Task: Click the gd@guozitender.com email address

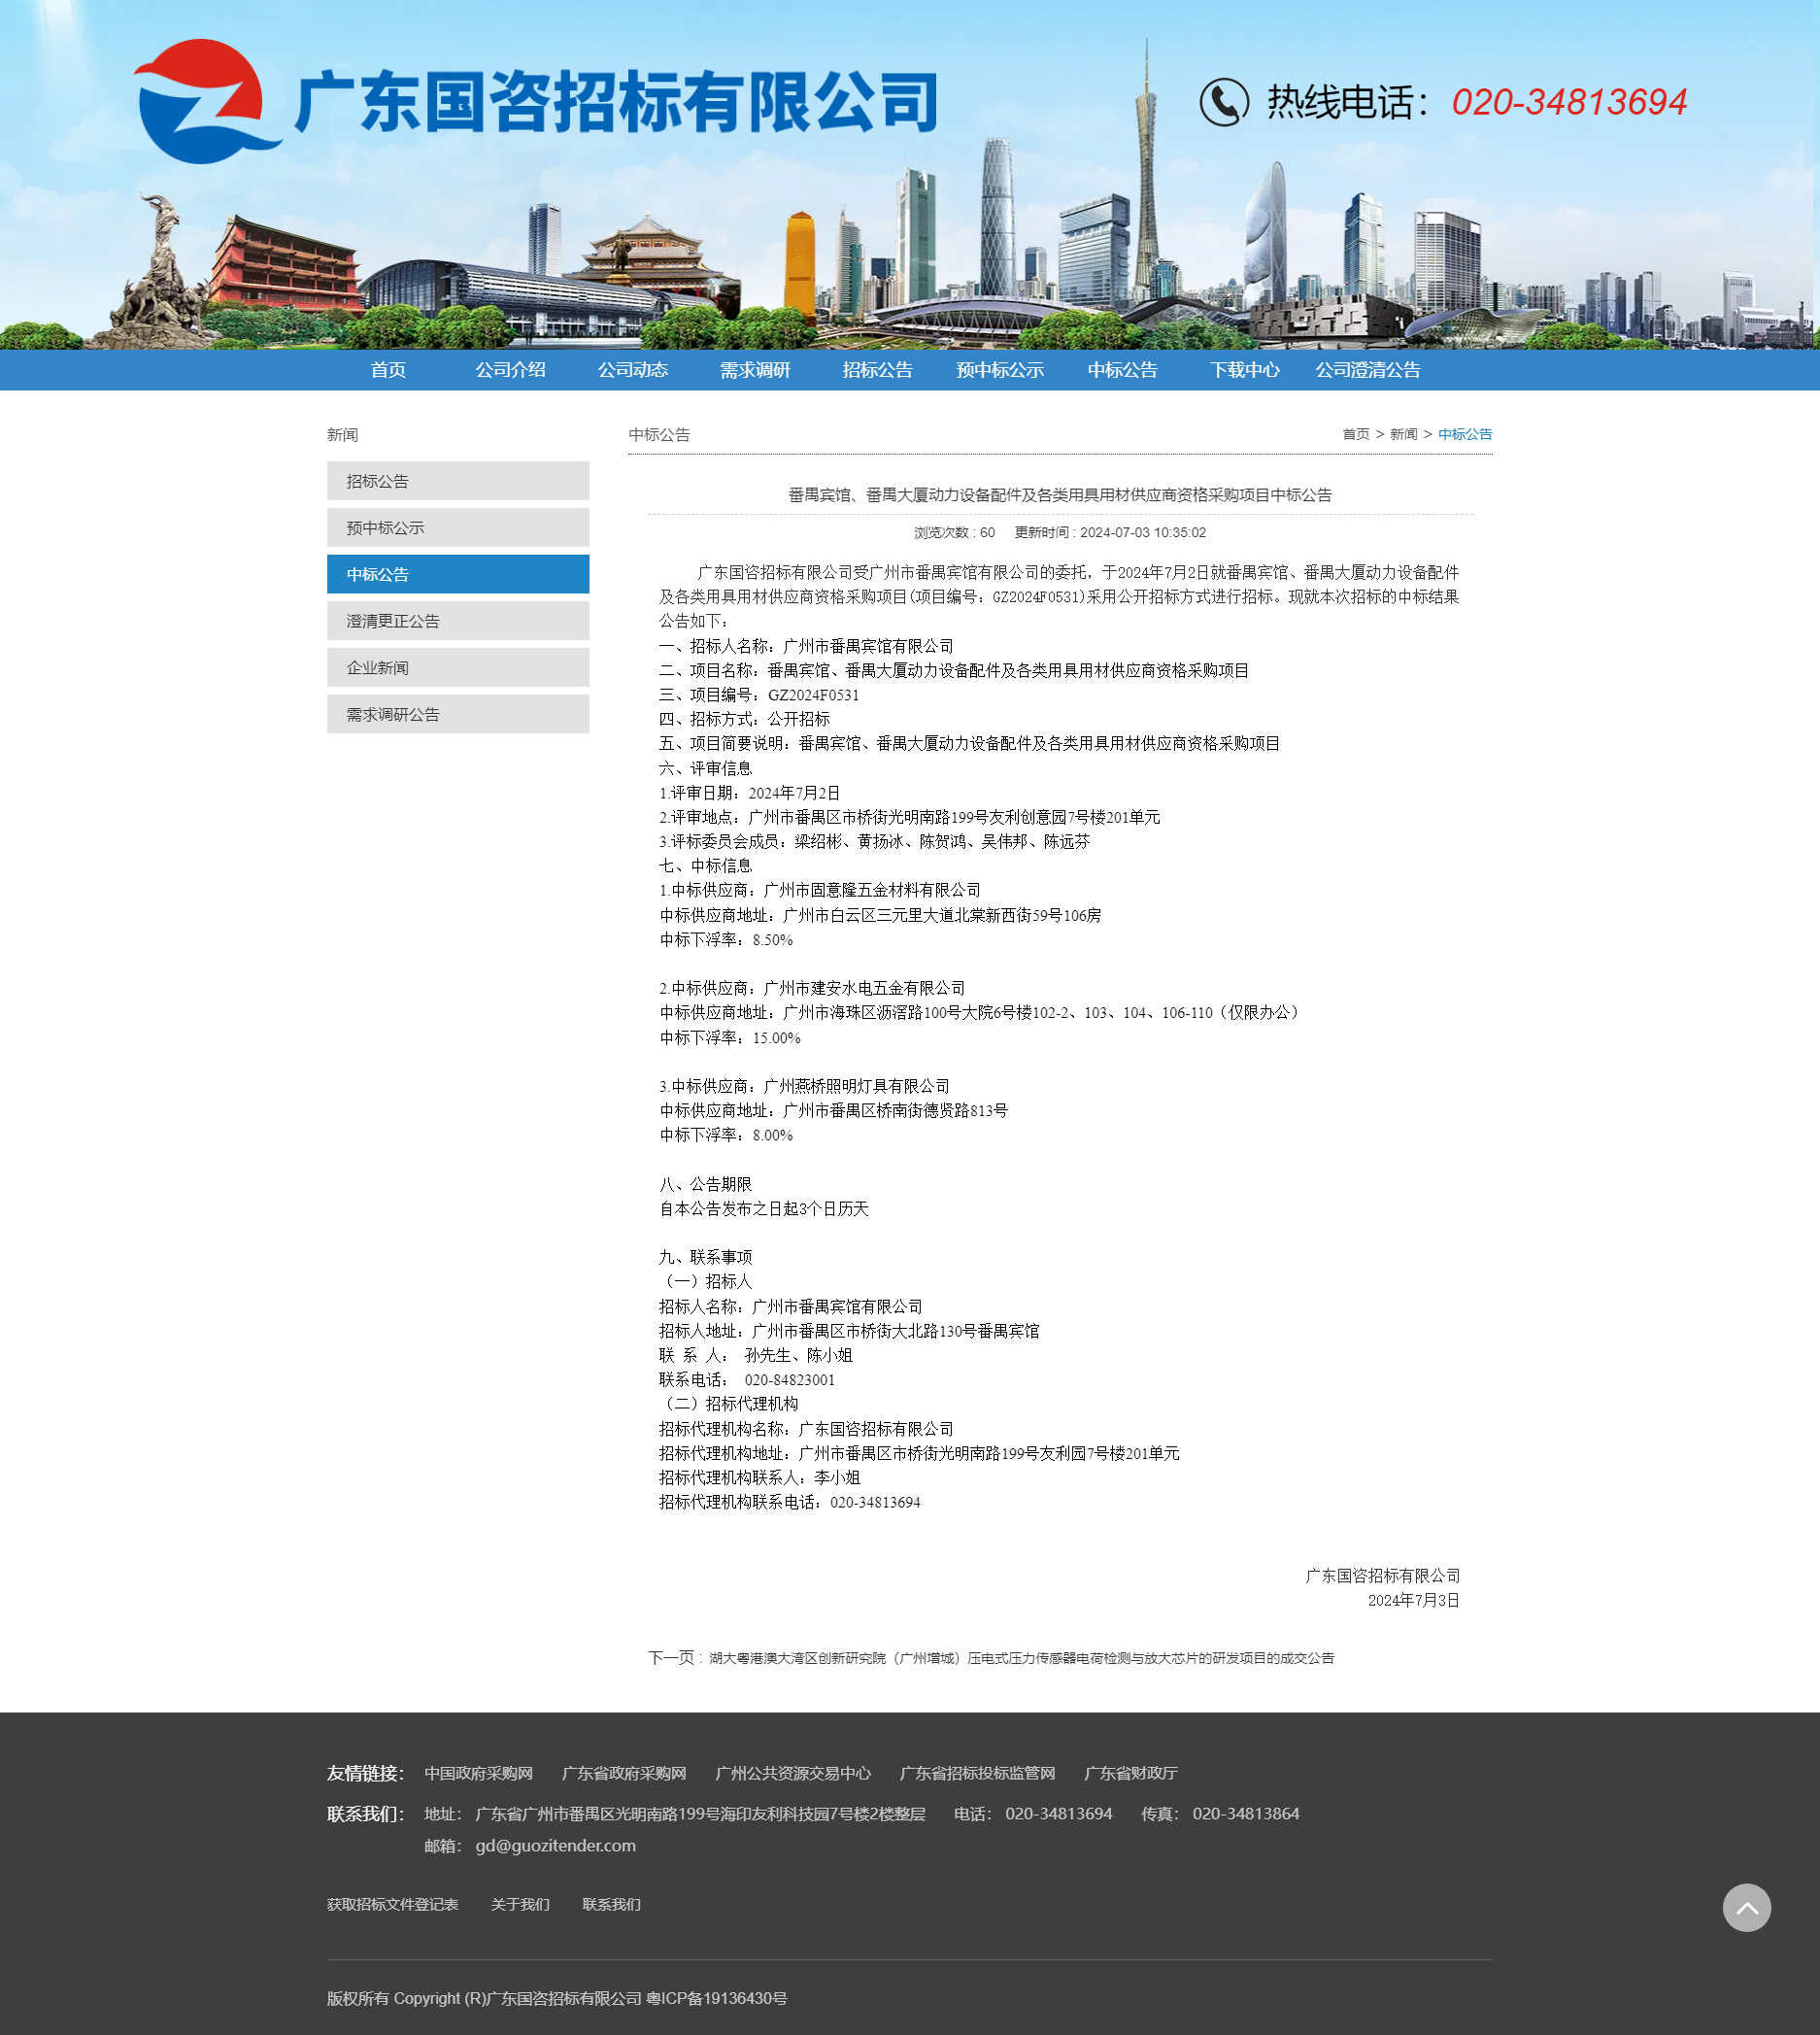Action: (556, 1846)
